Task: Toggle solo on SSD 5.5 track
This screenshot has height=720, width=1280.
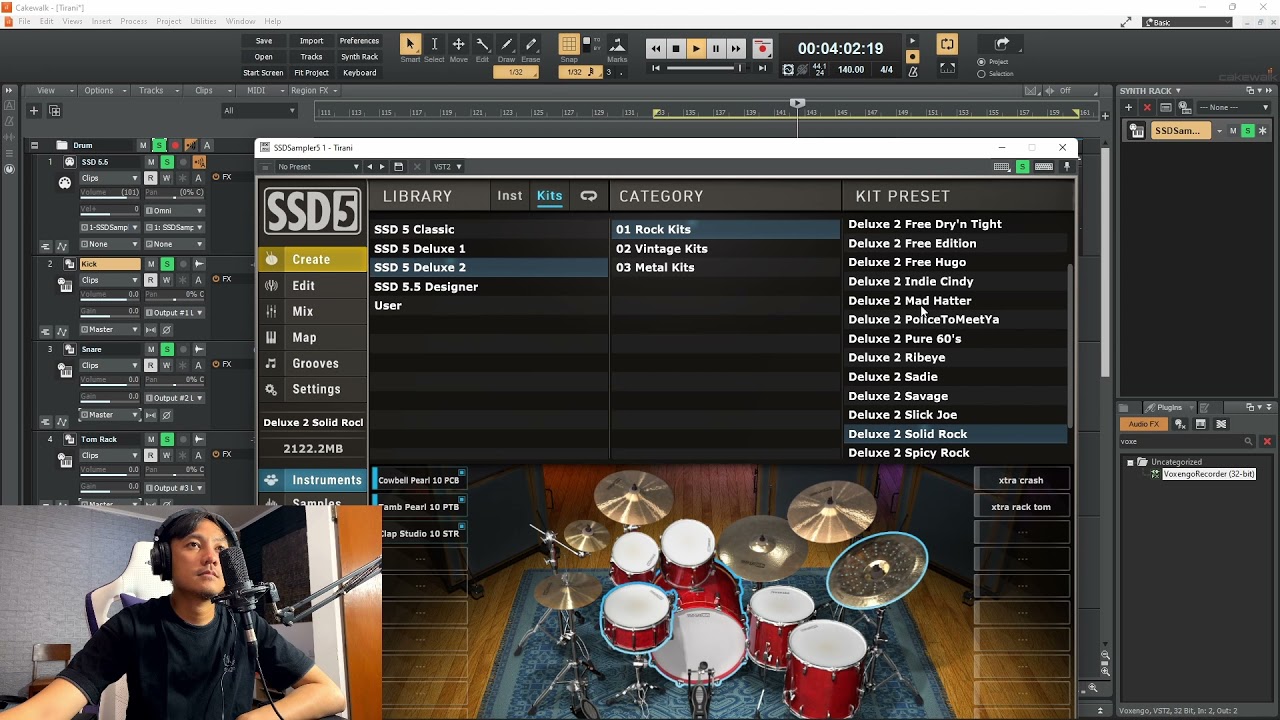Action: (x=167, y=162)
